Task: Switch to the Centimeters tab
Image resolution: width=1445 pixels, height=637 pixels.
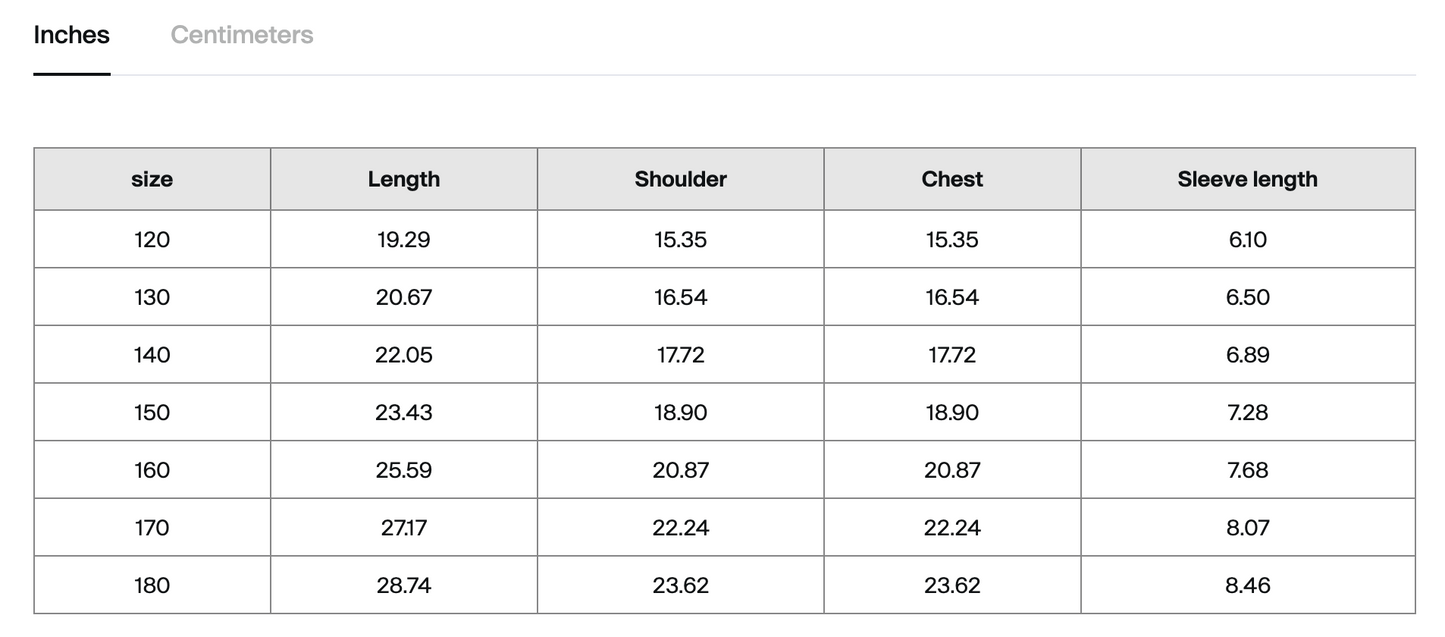Action: coord(242,35)
